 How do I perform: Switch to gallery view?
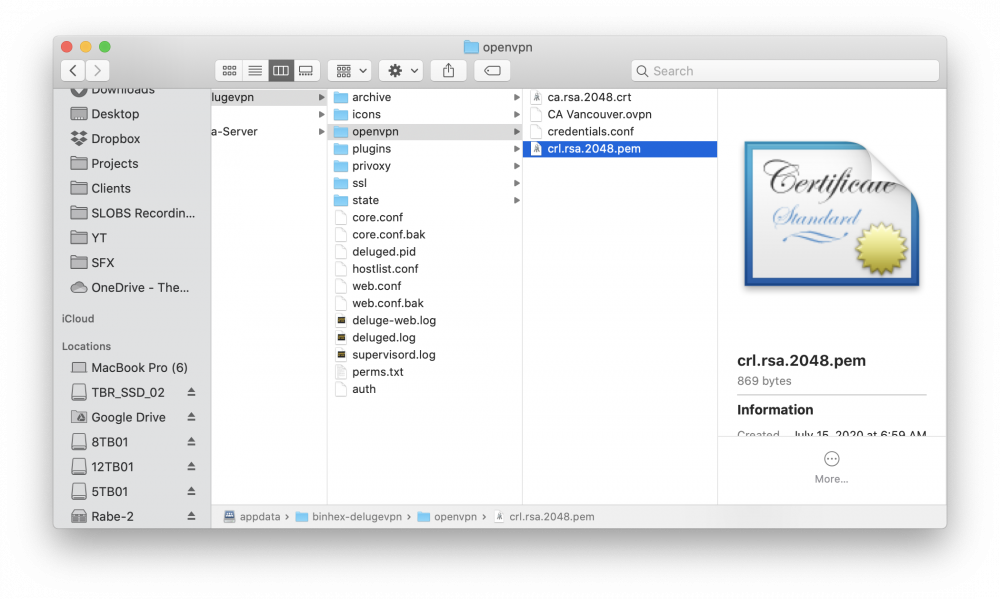[x=306, y=70]
